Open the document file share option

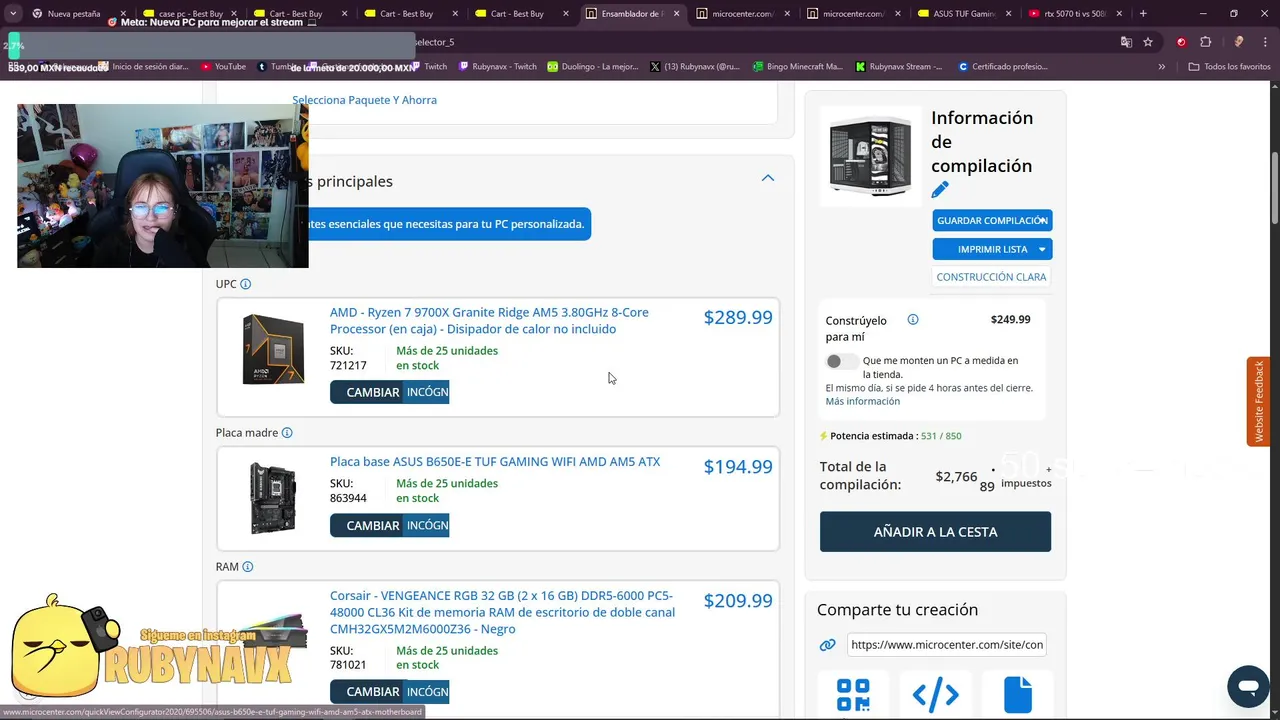point(1017,693)
